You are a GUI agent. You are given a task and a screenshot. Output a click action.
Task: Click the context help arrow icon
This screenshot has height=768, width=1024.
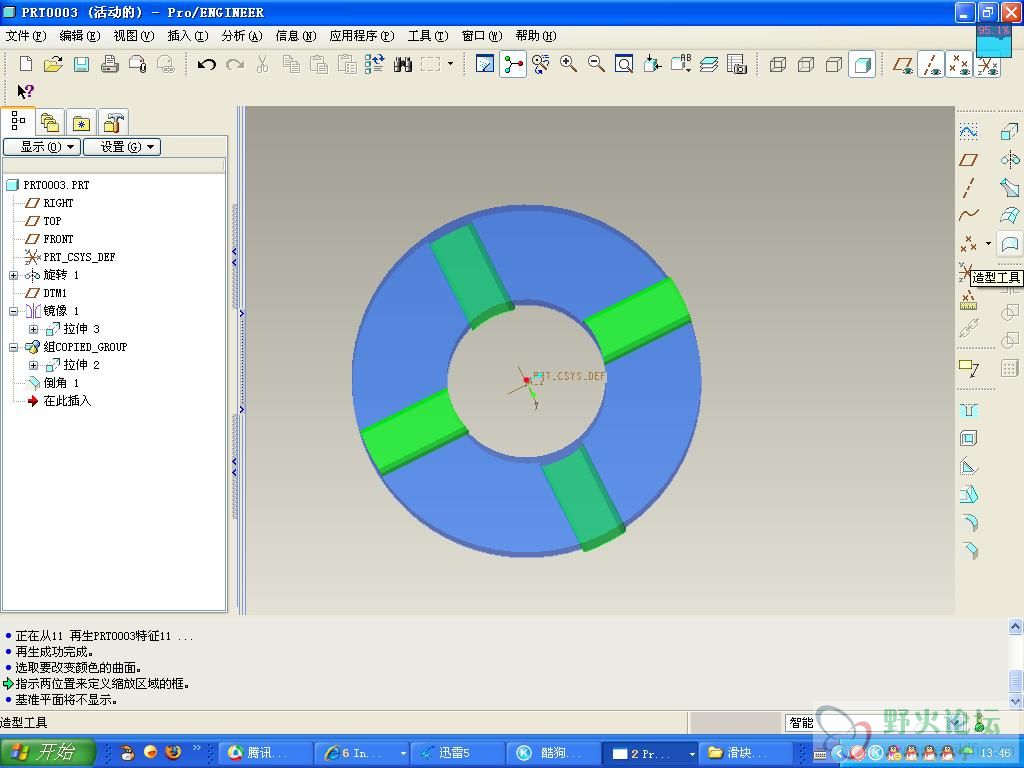pyautogui.click(x=25, y=91)
